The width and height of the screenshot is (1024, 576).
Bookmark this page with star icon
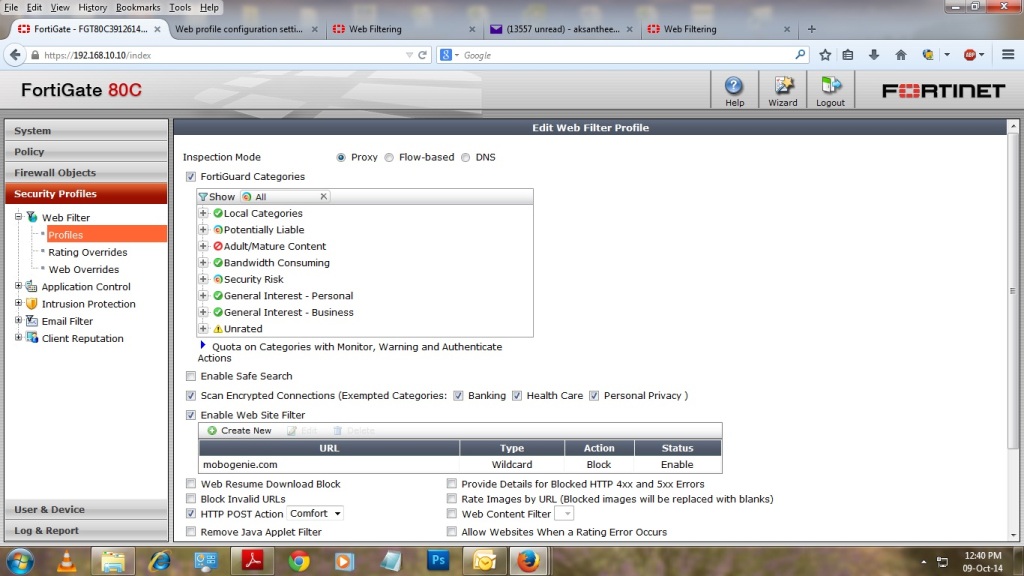pos(825,55)
